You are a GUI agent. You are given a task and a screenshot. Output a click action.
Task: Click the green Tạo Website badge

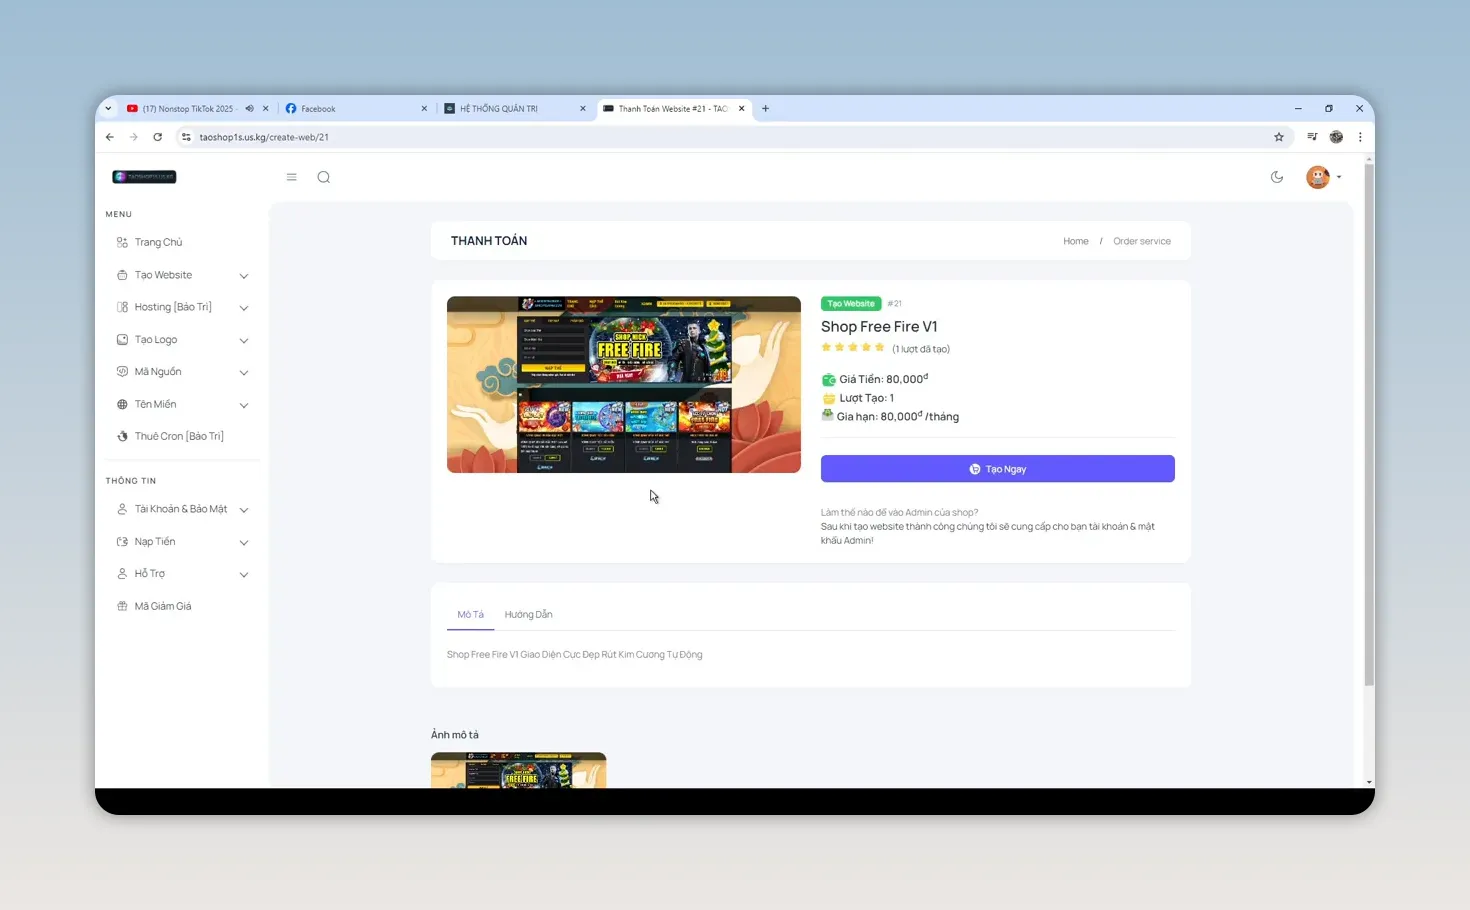click(x=851, y=303)
